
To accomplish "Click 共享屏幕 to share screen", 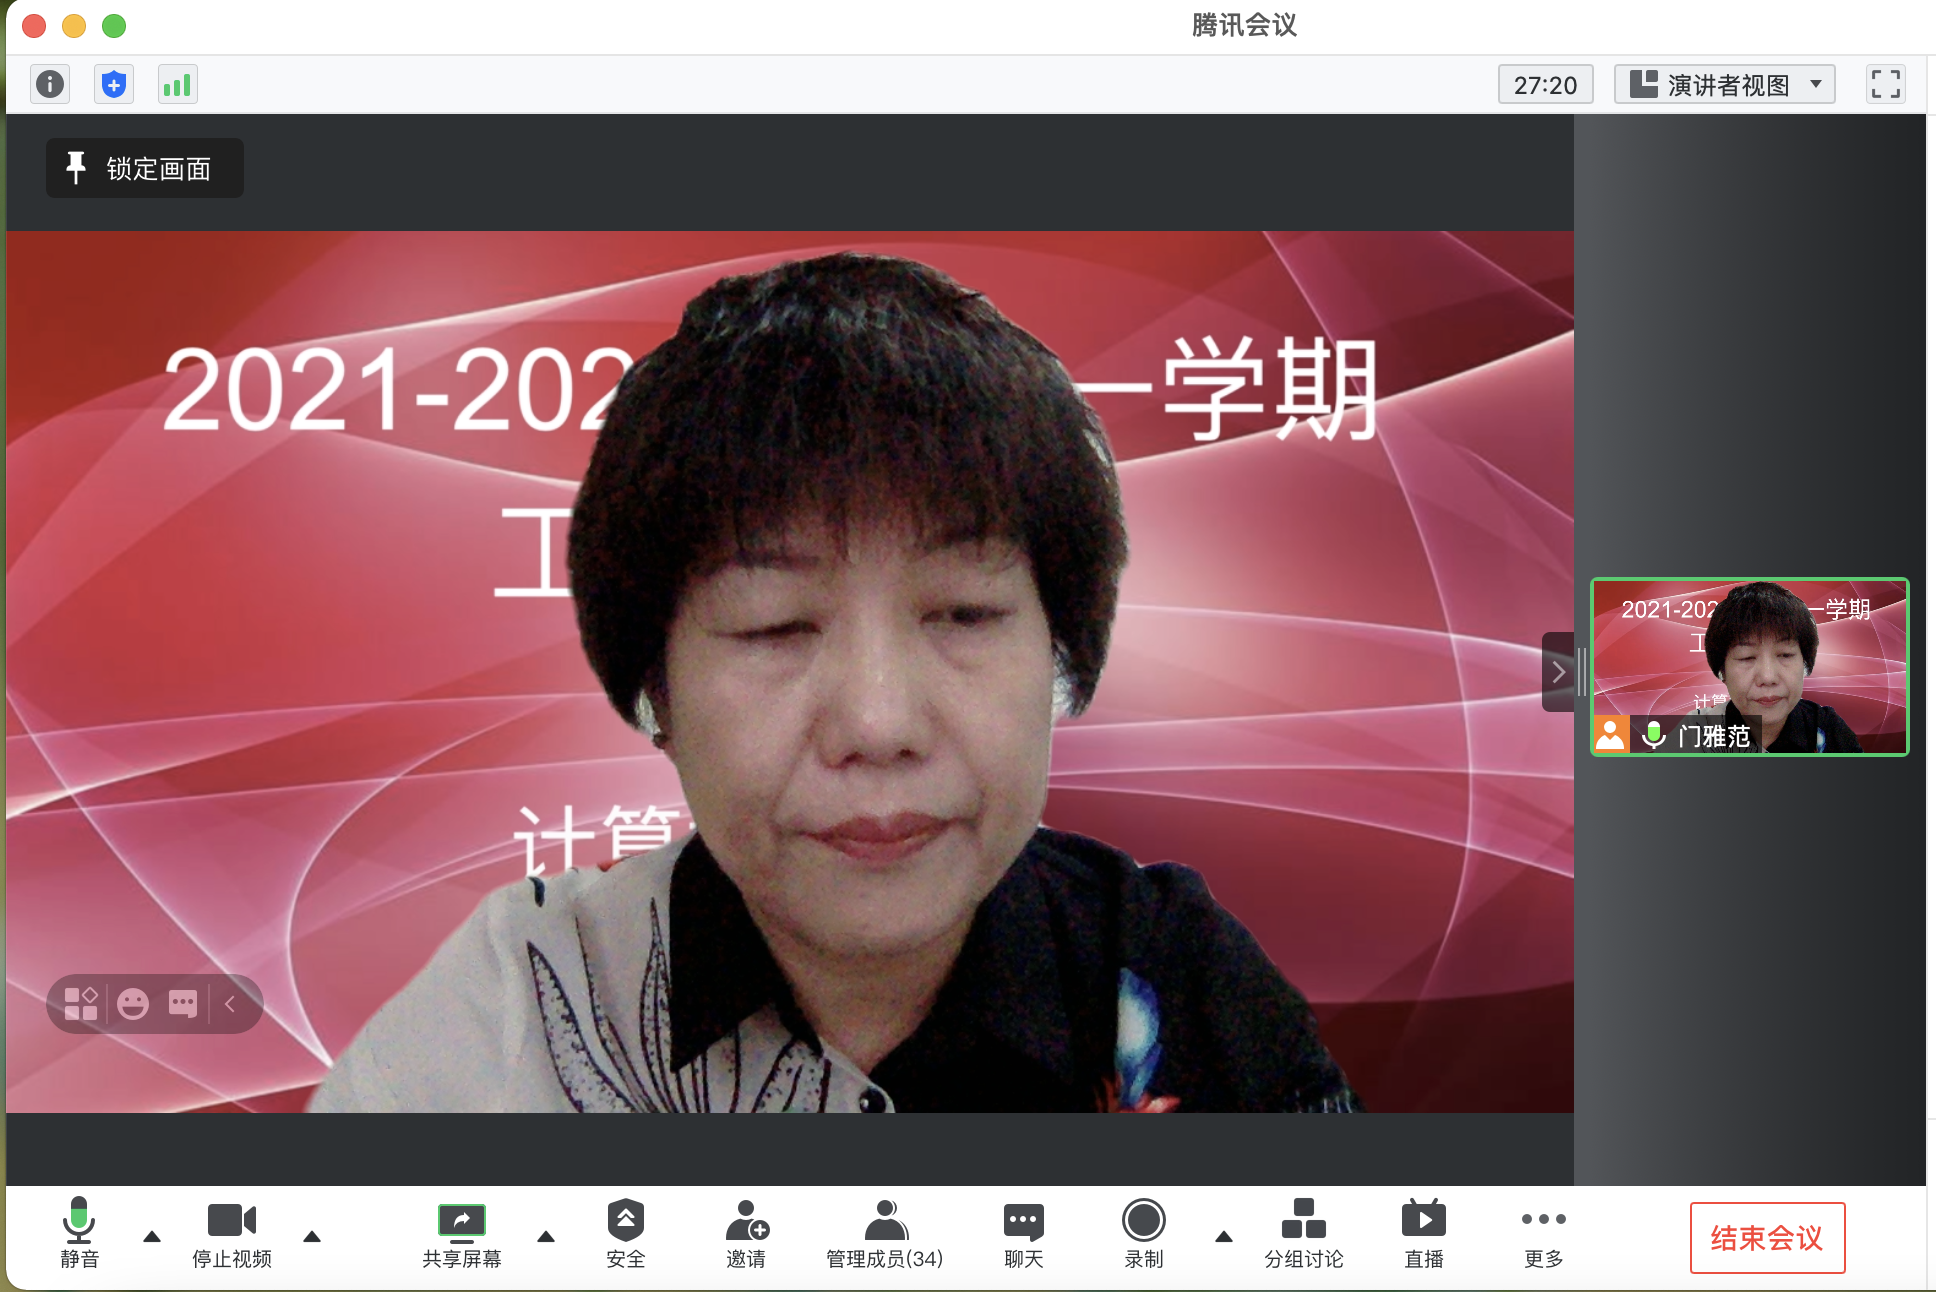I will click(462, 1233).
